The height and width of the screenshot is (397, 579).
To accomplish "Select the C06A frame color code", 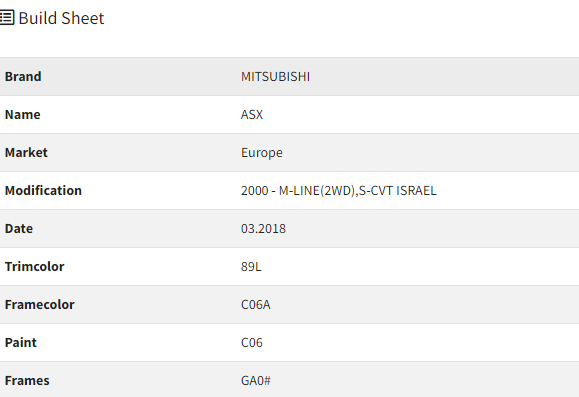I will coord(256,305).
